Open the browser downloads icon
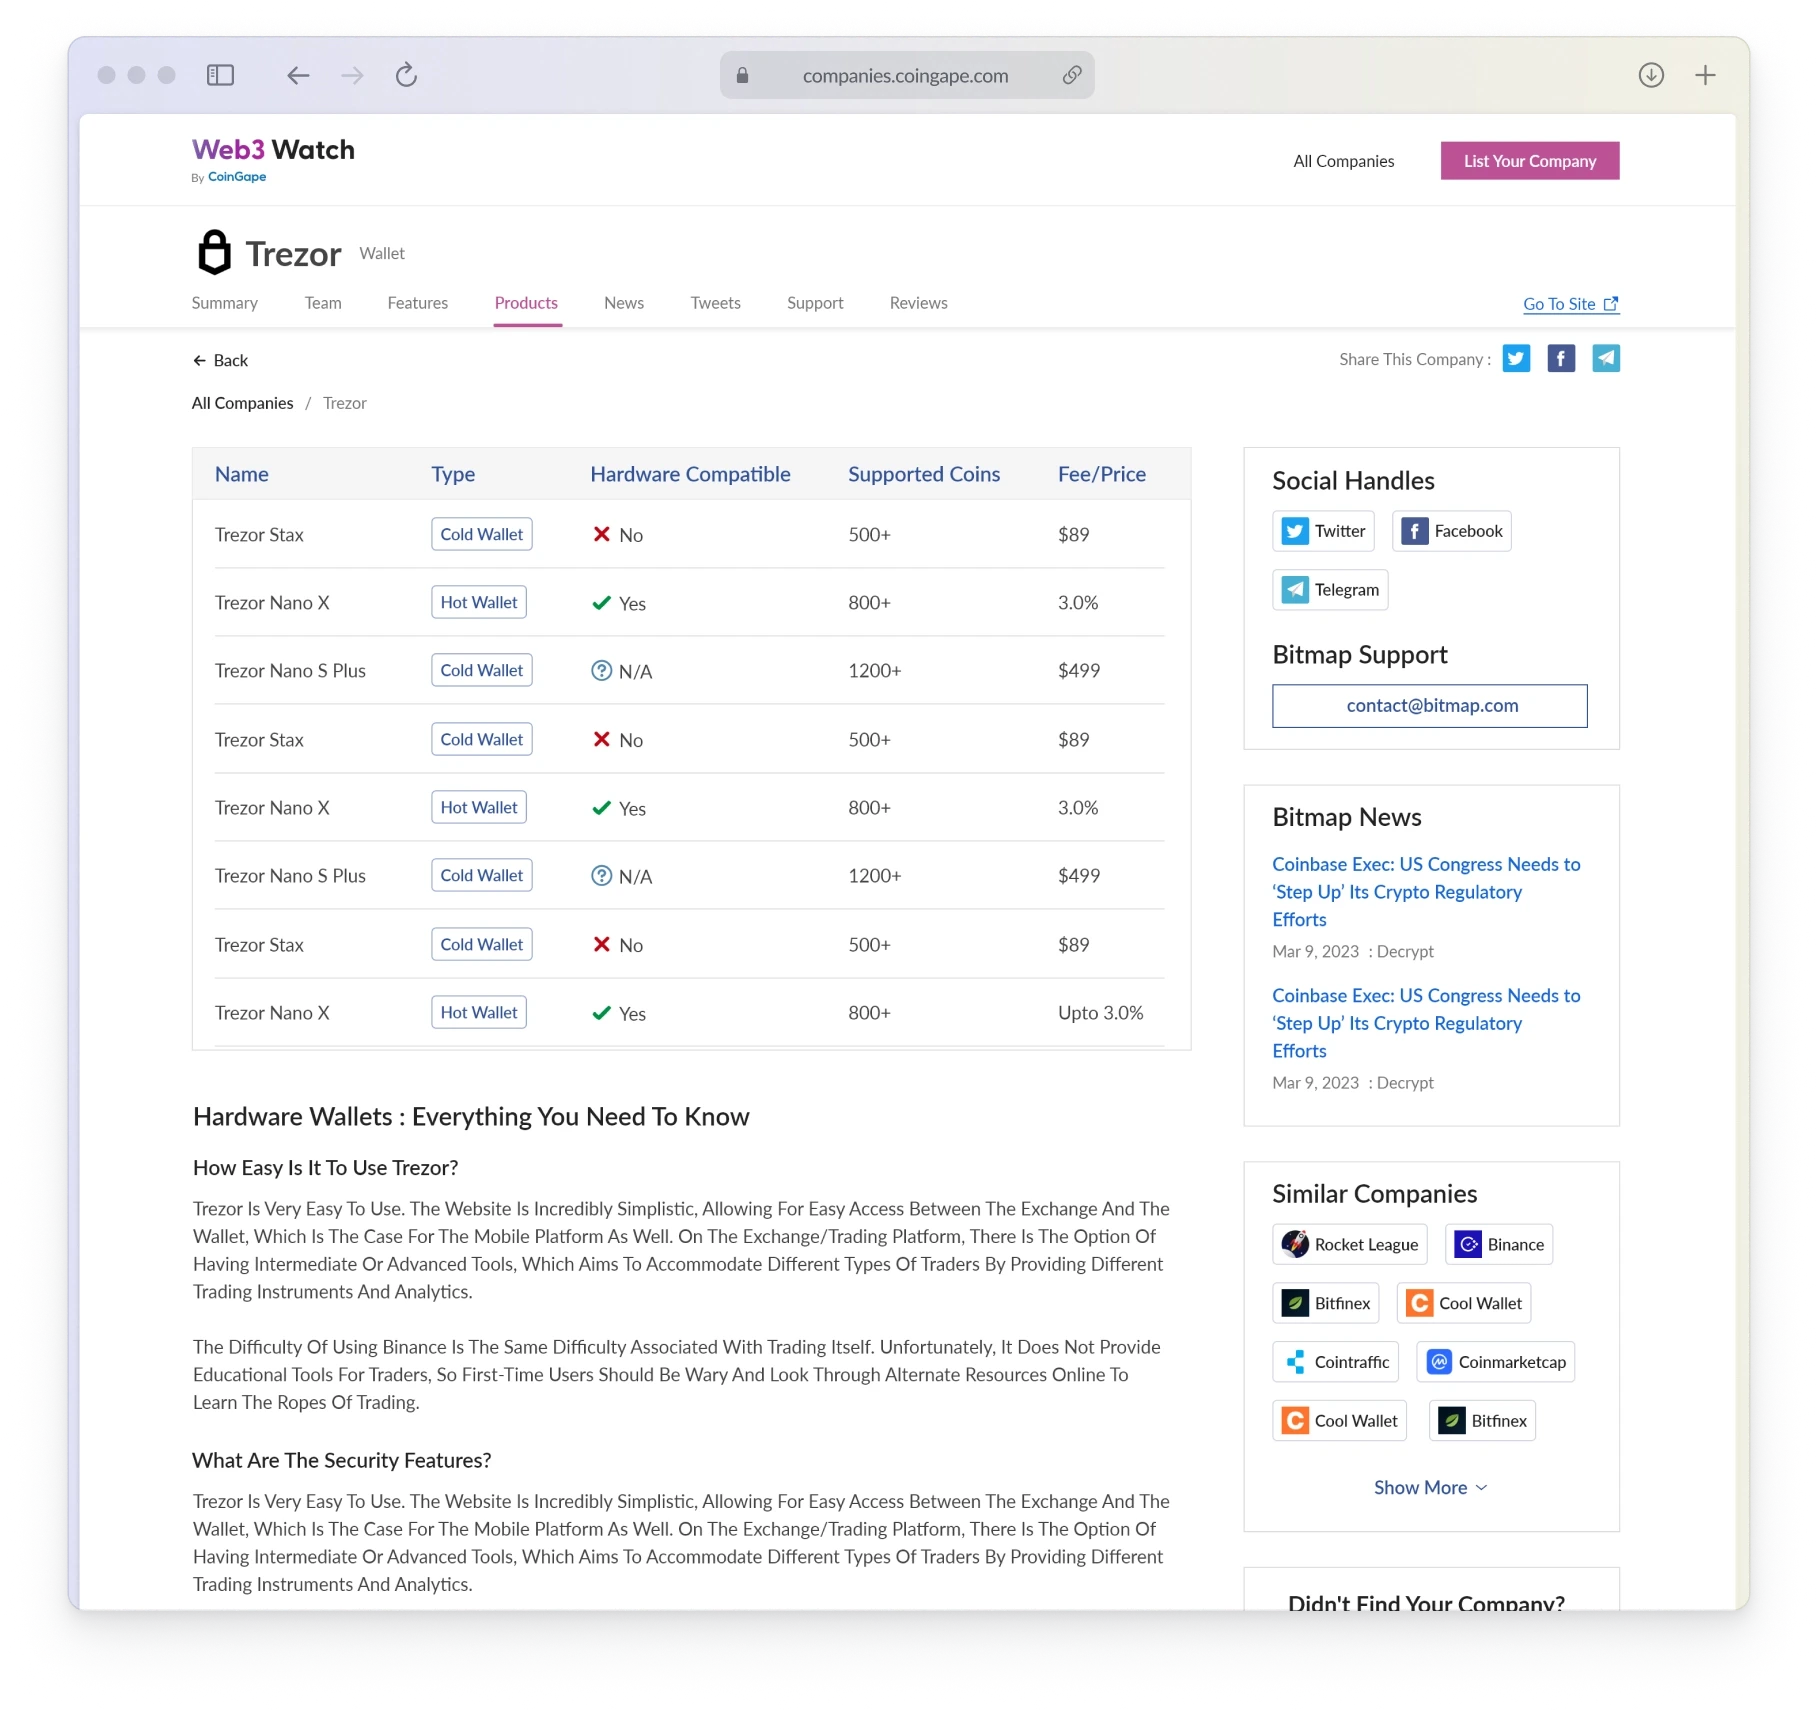Image resolution: width=1818 pixels, height=1710 pixels. coord(1651,75)
